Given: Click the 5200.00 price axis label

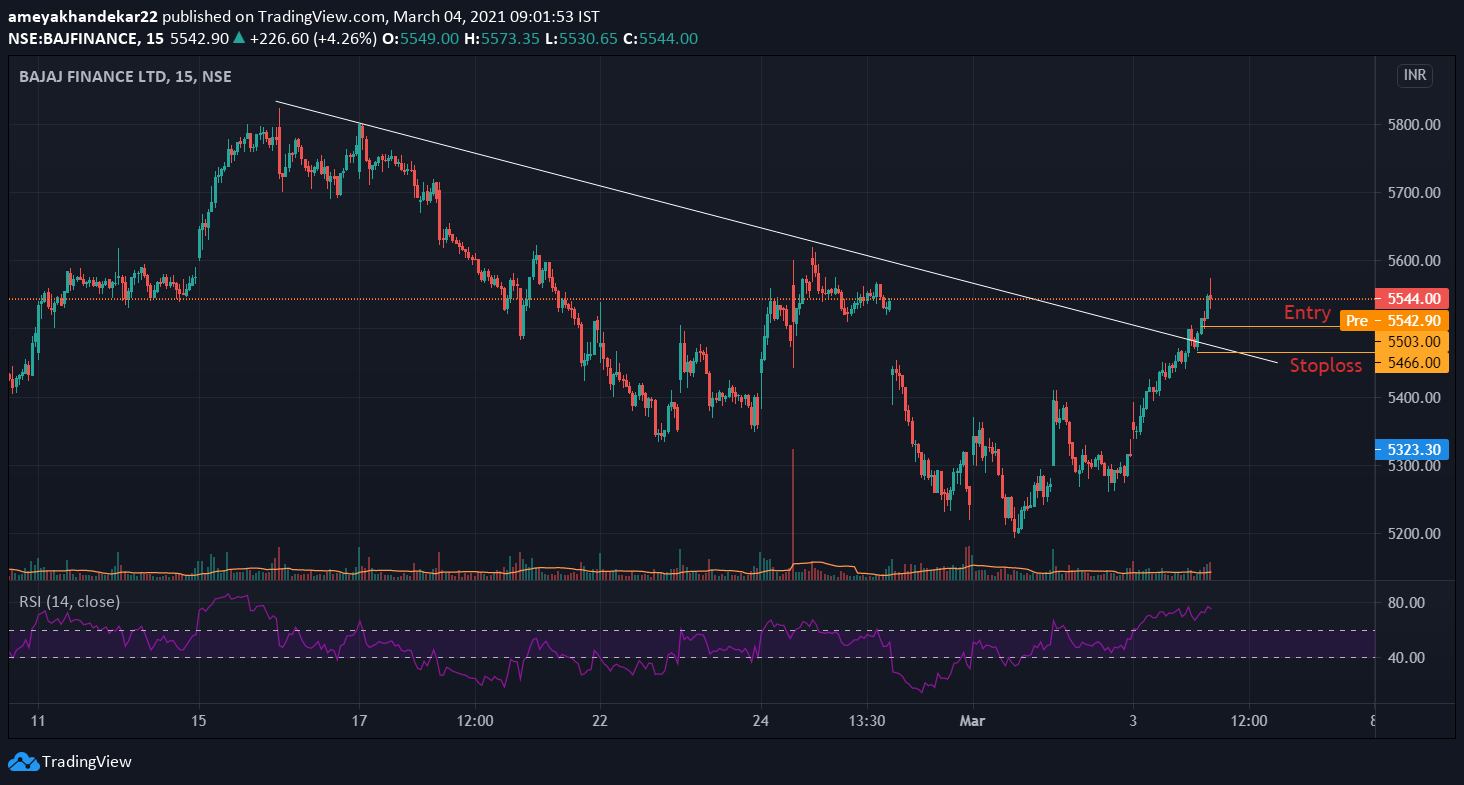Looking at the screenshot, I should pos(1412,534).
